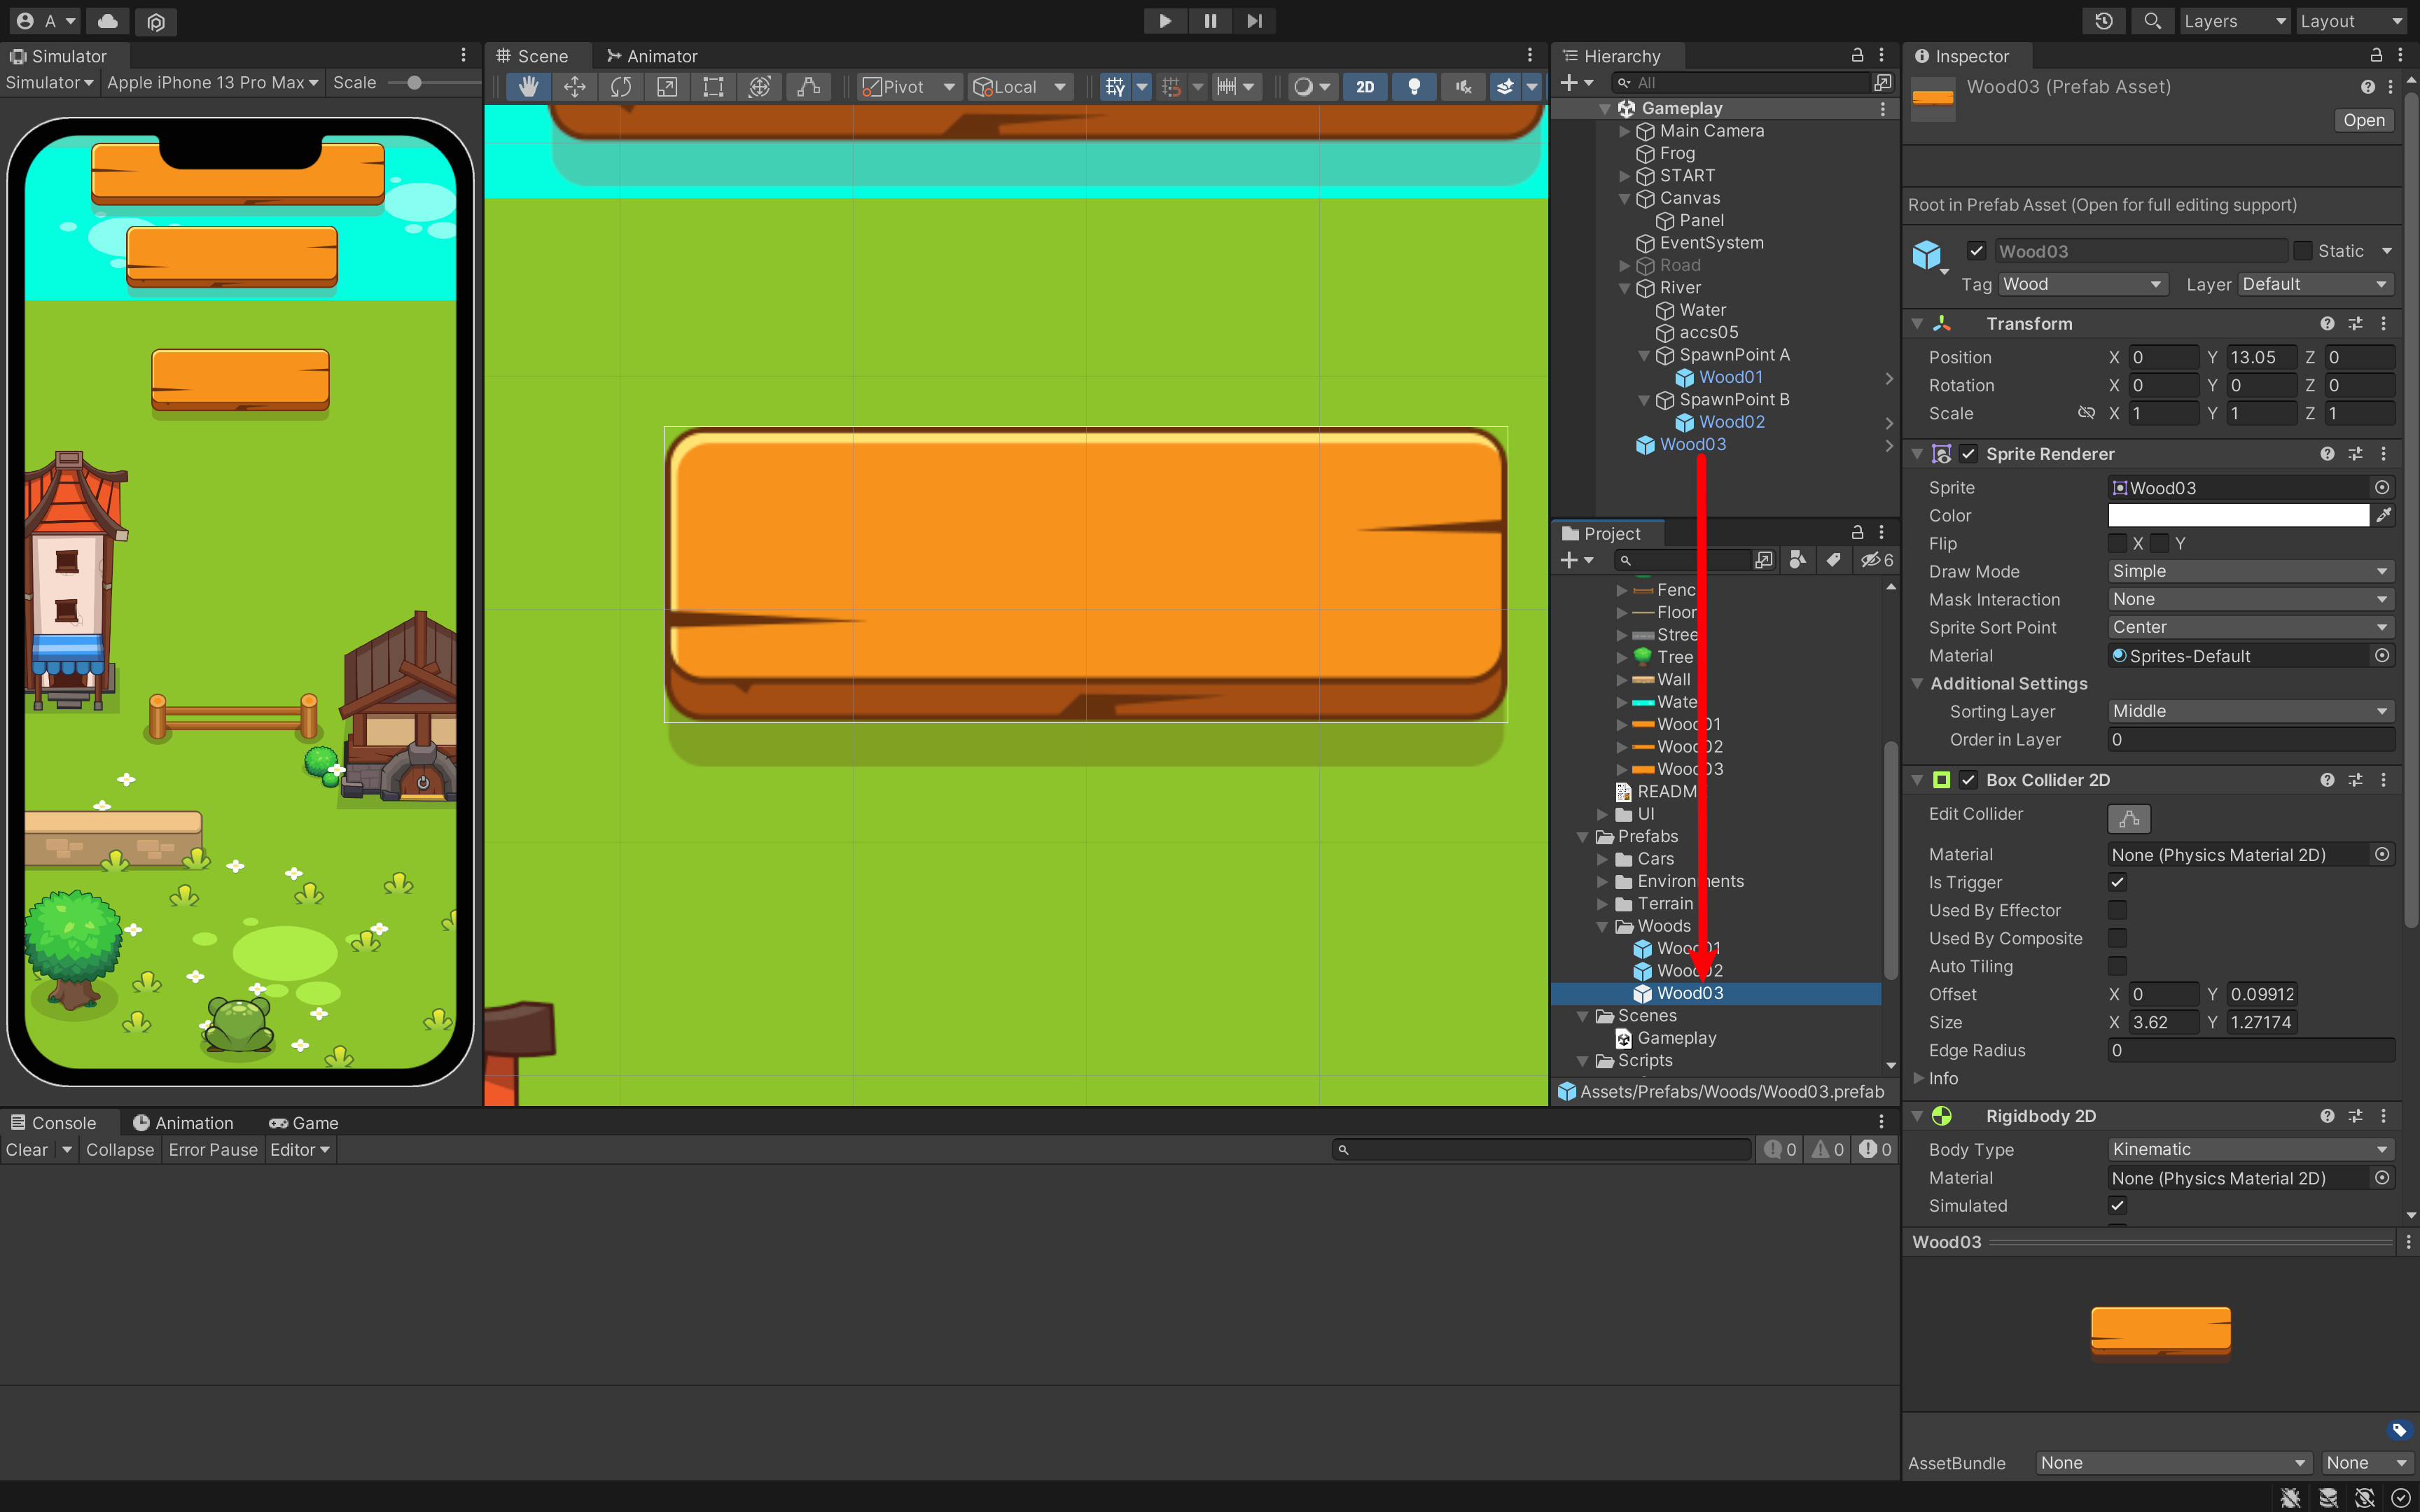Select the Move tool in Scene toolbar
This screenshot has height=1512, width=2420.
[574, 87]
